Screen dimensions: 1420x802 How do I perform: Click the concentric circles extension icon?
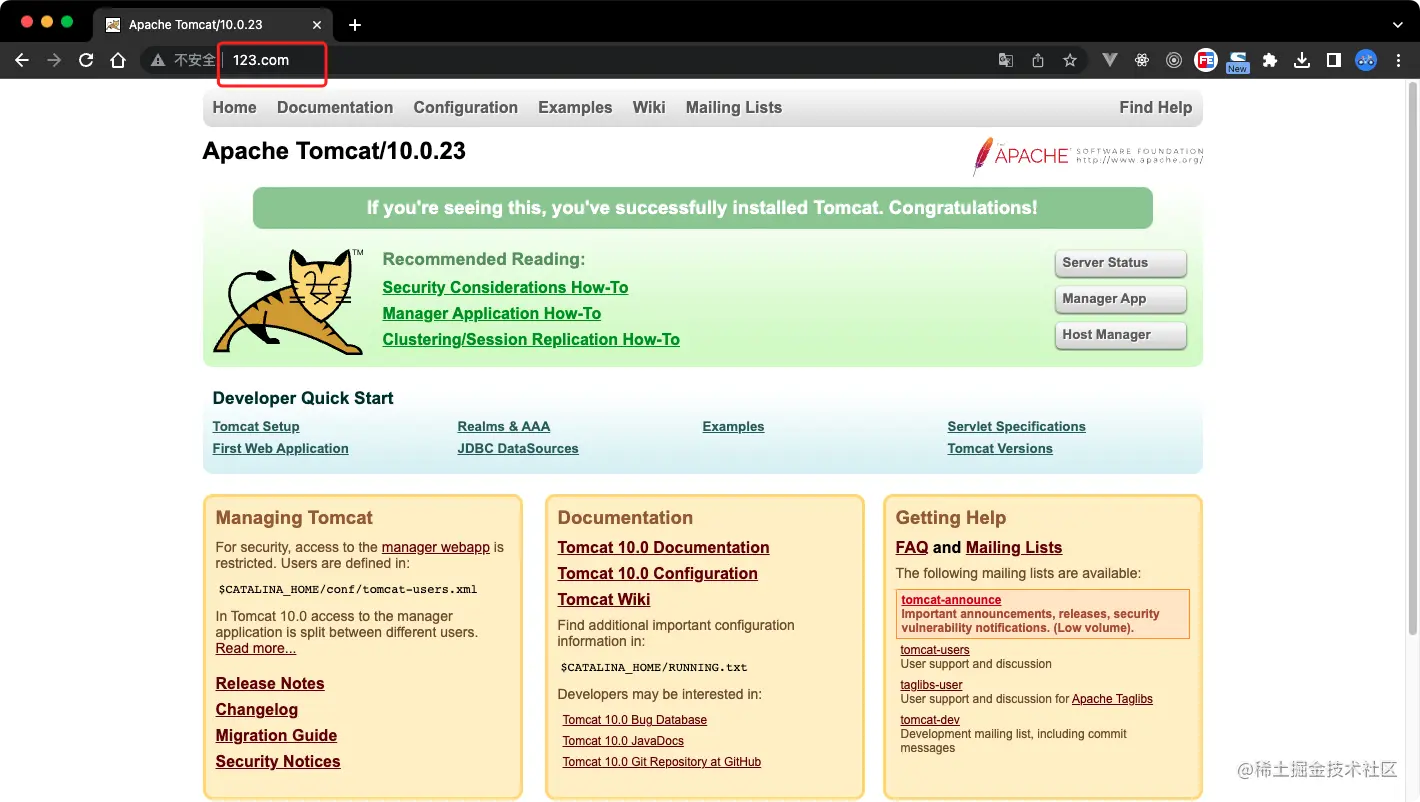(1174, 60)
